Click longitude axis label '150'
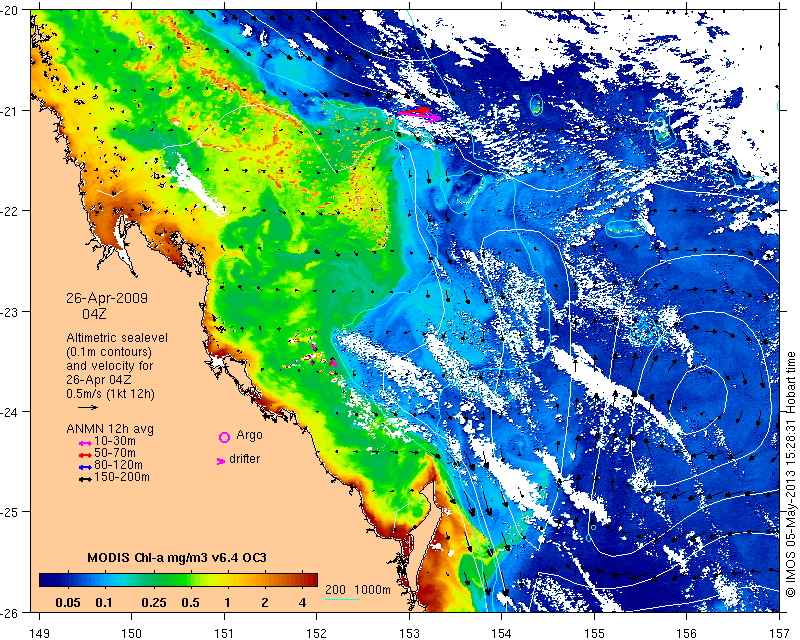 pos(132,633)
